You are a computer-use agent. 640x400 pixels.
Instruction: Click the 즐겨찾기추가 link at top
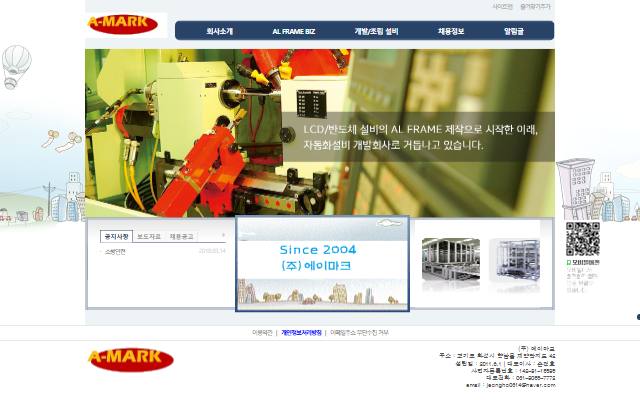click(535, 7)
